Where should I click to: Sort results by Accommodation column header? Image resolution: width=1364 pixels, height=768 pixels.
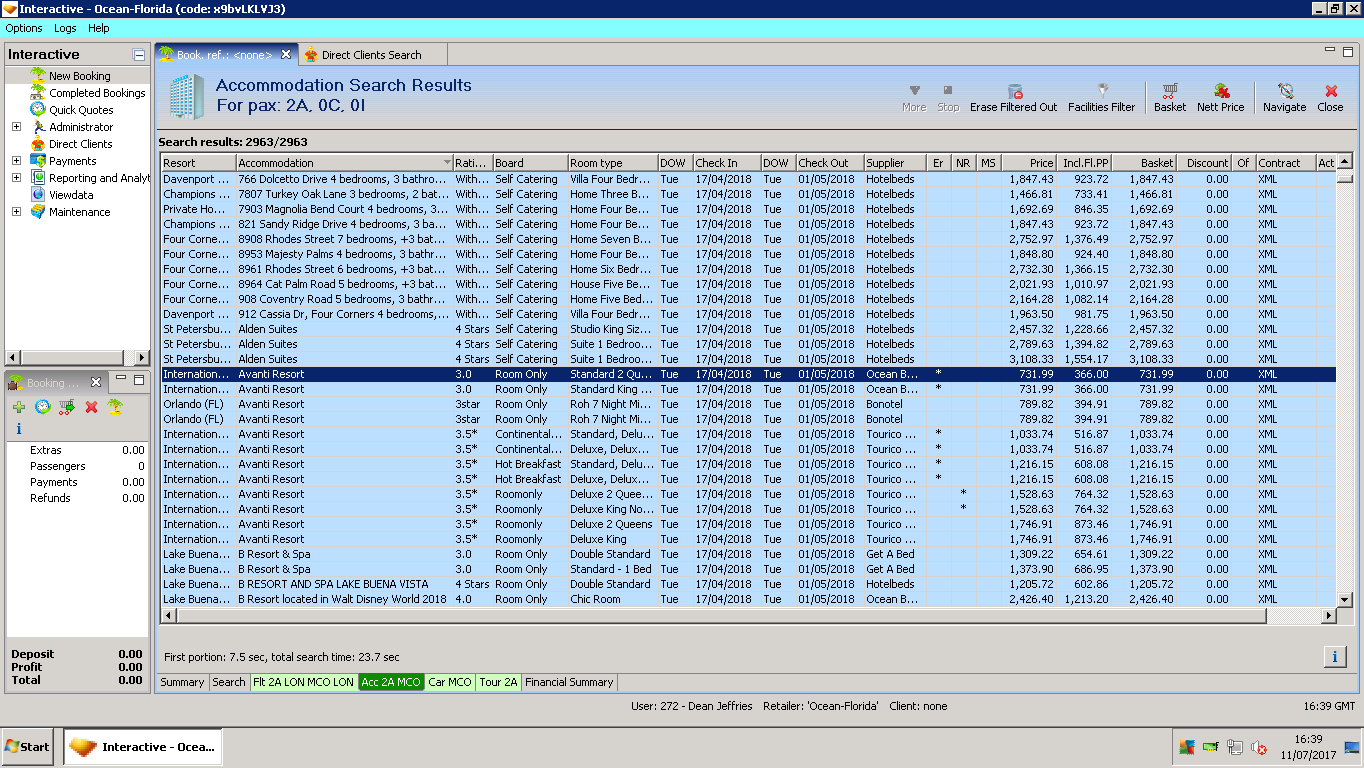pyautogui.click(x=344, y=163)
